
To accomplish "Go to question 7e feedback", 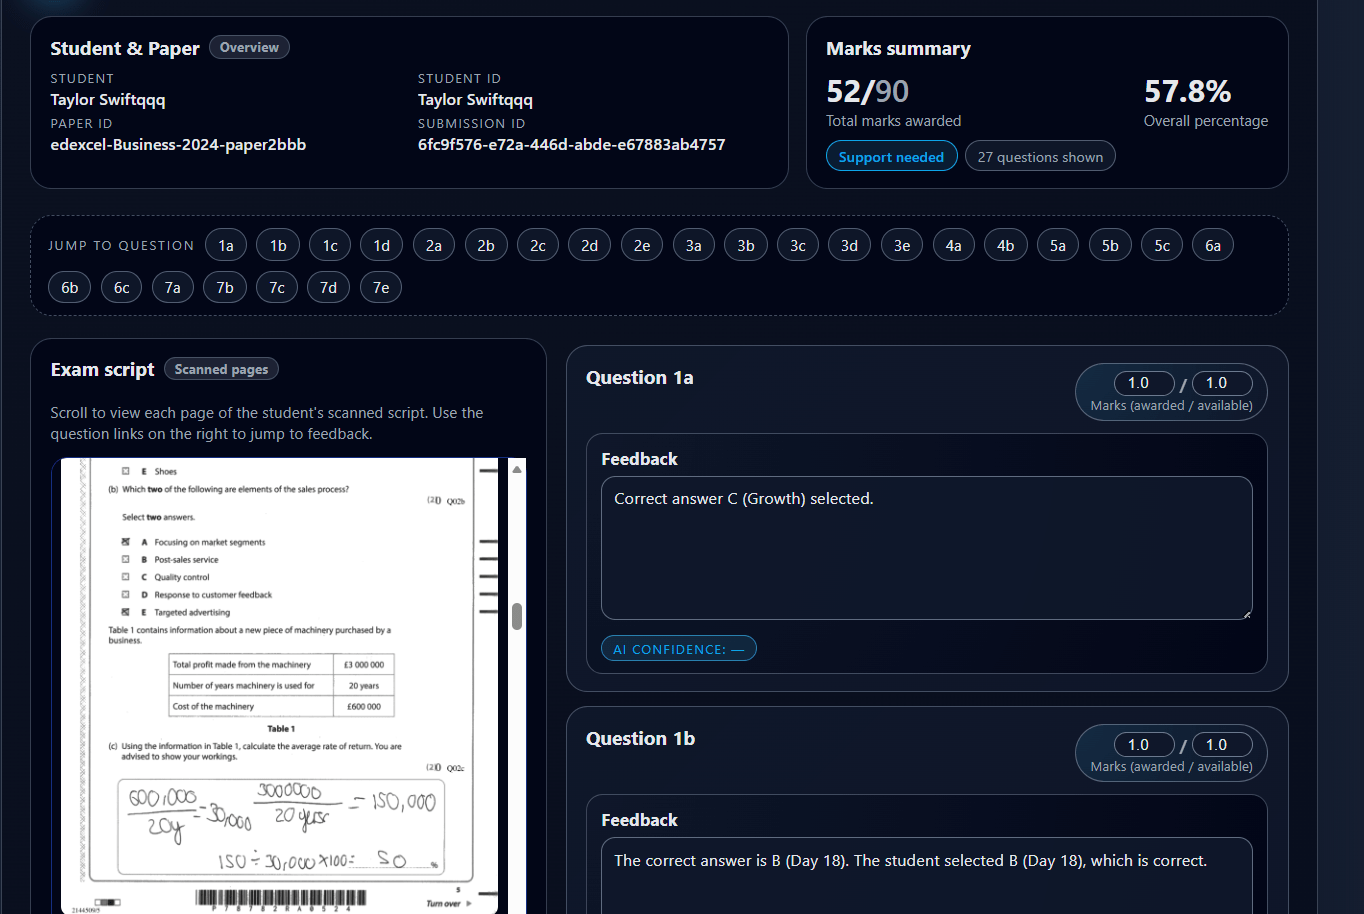I will [381, 287].
